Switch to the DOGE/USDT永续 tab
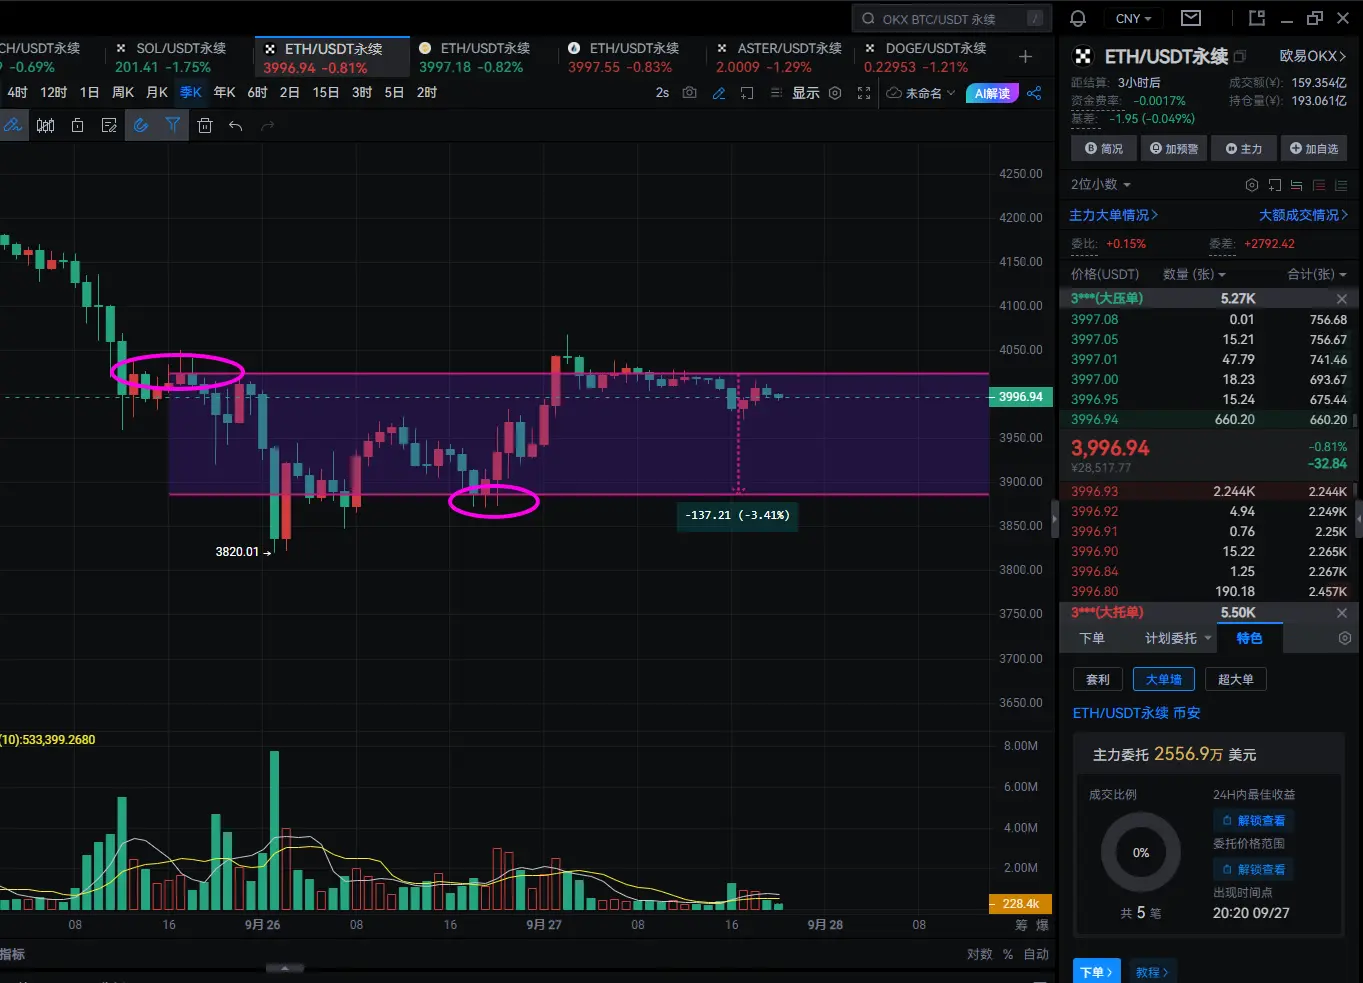 [926, 57]
